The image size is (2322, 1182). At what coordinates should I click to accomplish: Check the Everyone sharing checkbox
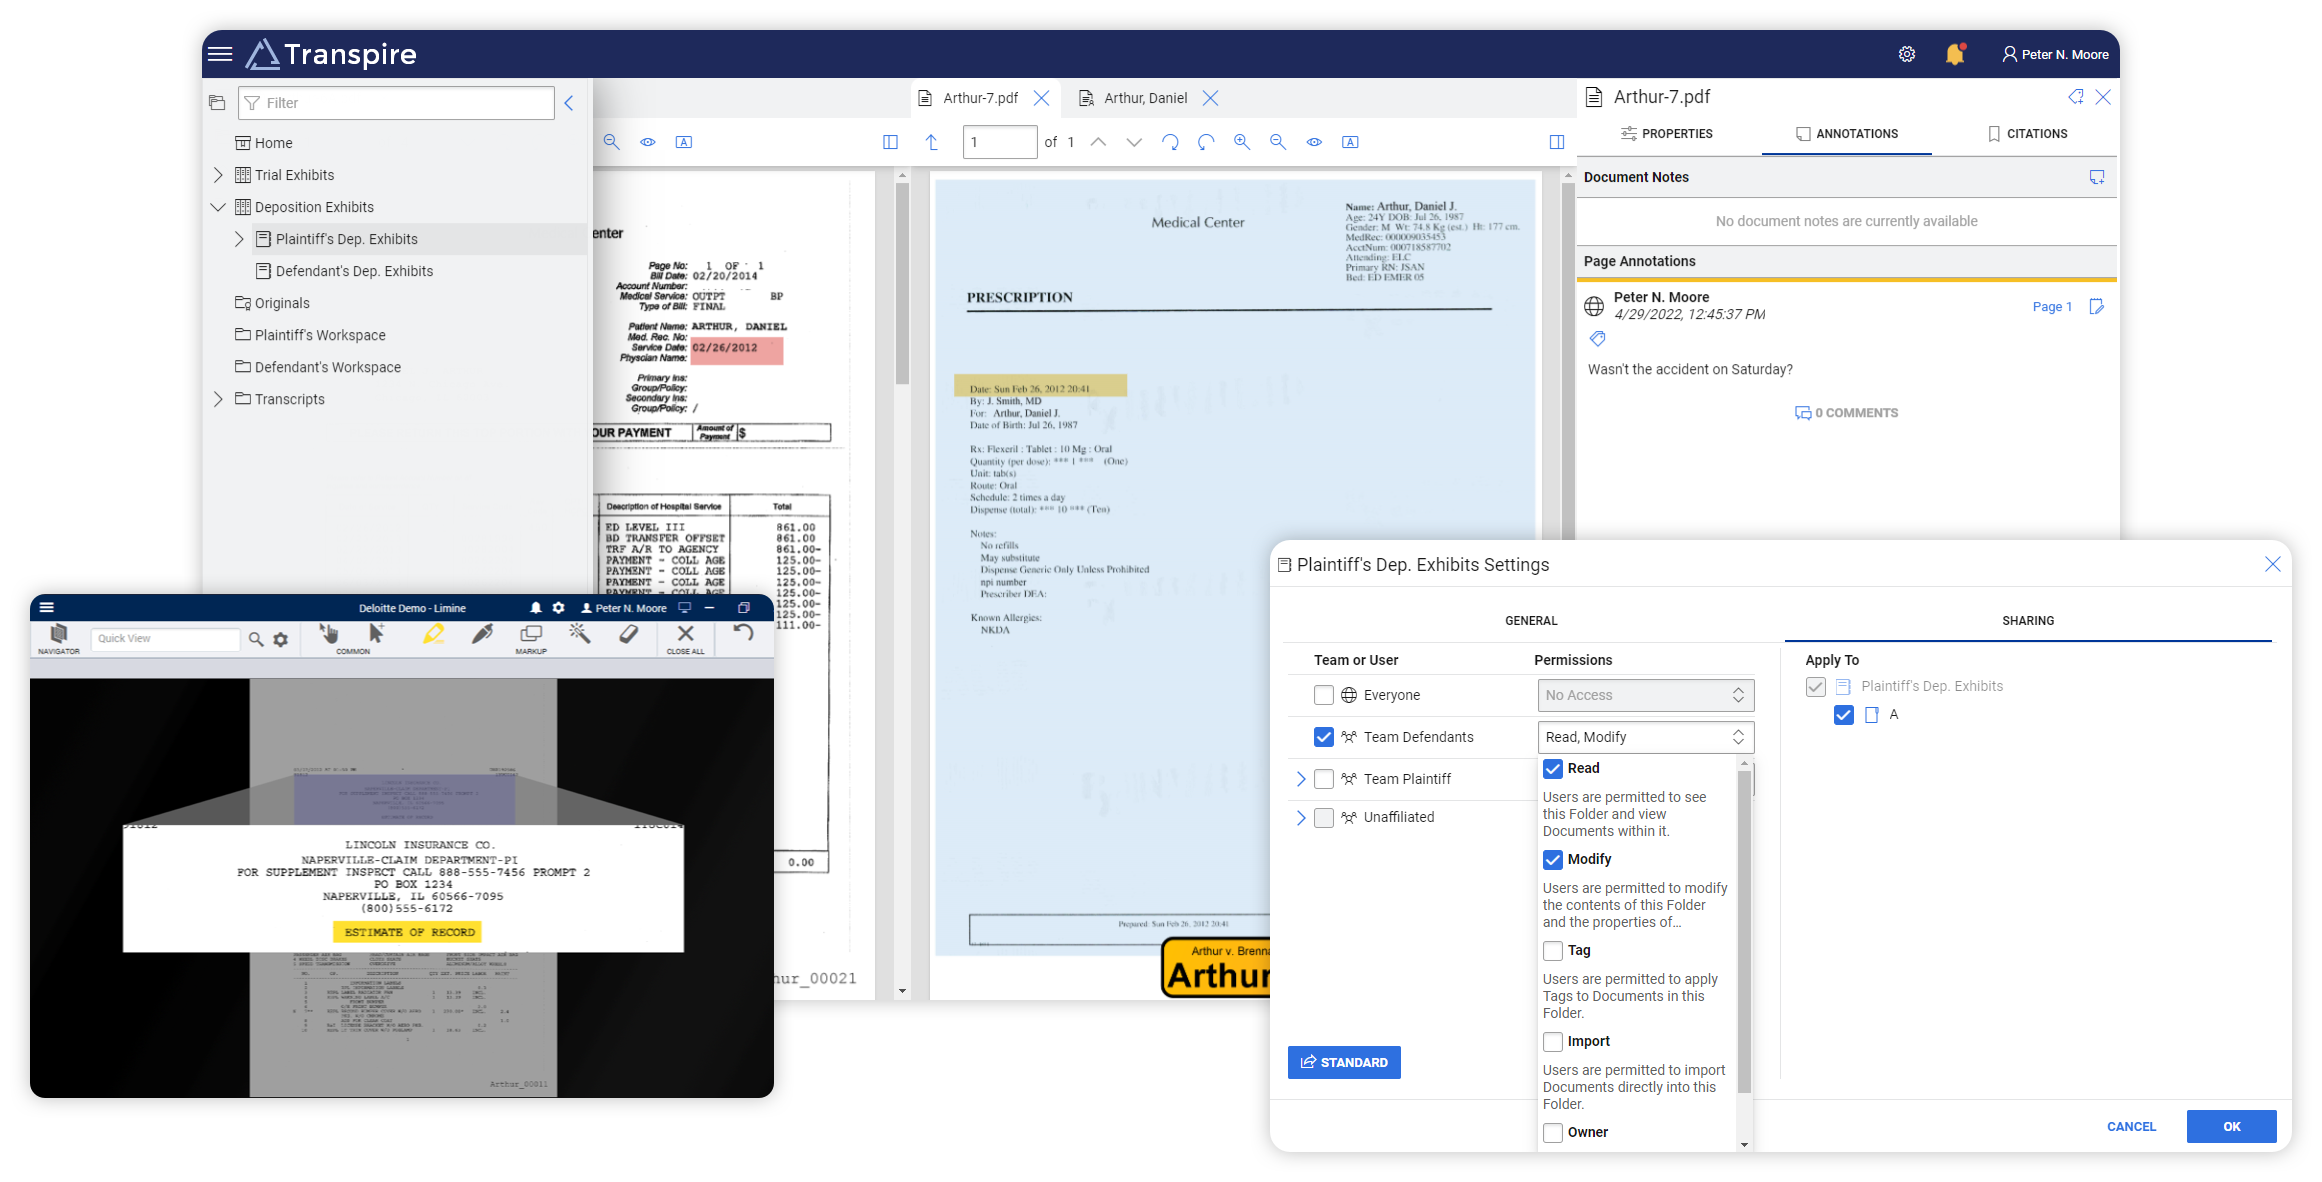tap(1324, 694)
